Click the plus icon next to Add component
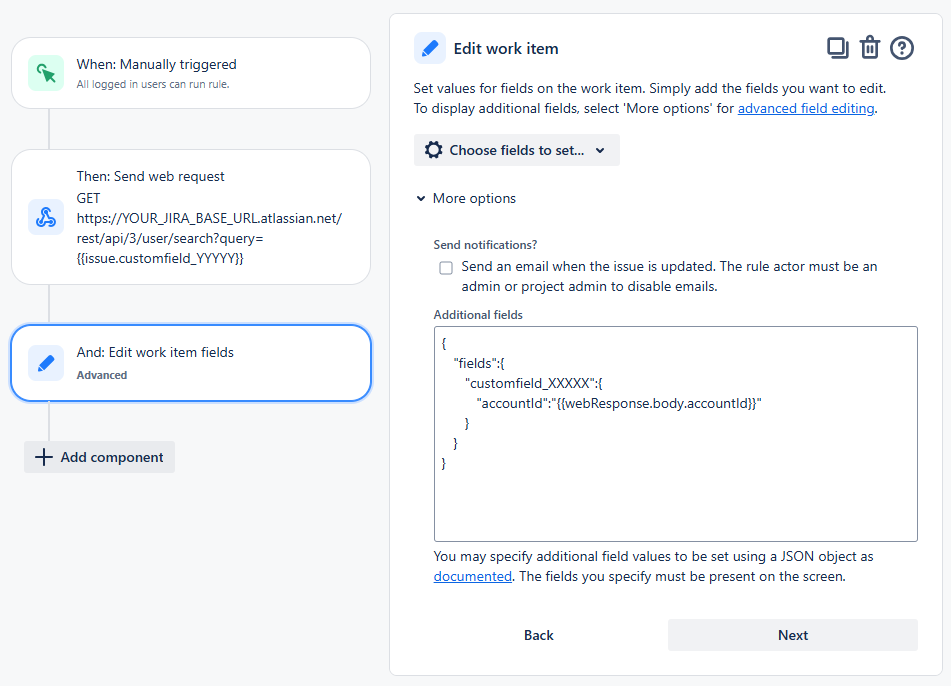Screen dimensions: 951x686 (44, 457)
